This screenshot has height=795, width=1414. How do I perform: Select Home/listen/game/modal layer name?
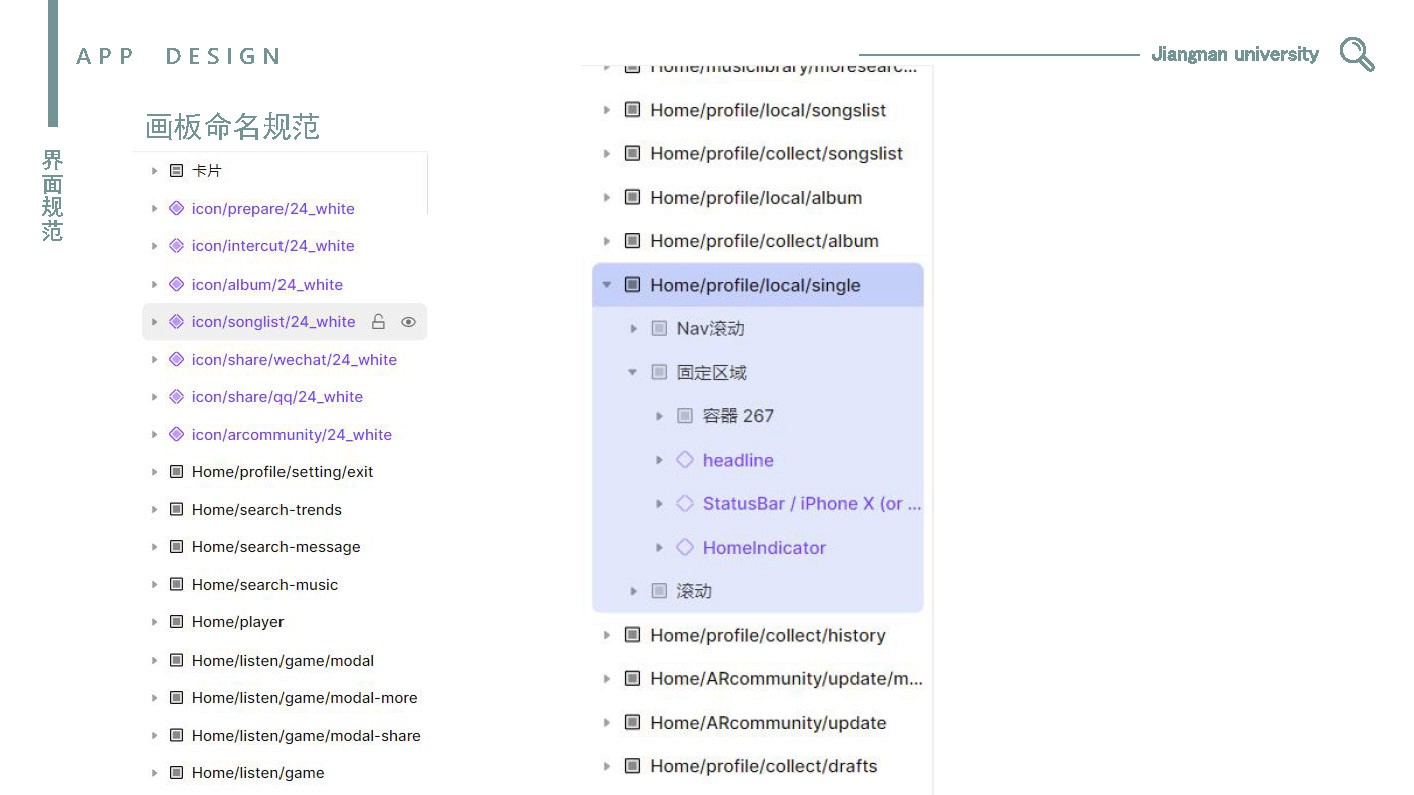tap(283, 660)
